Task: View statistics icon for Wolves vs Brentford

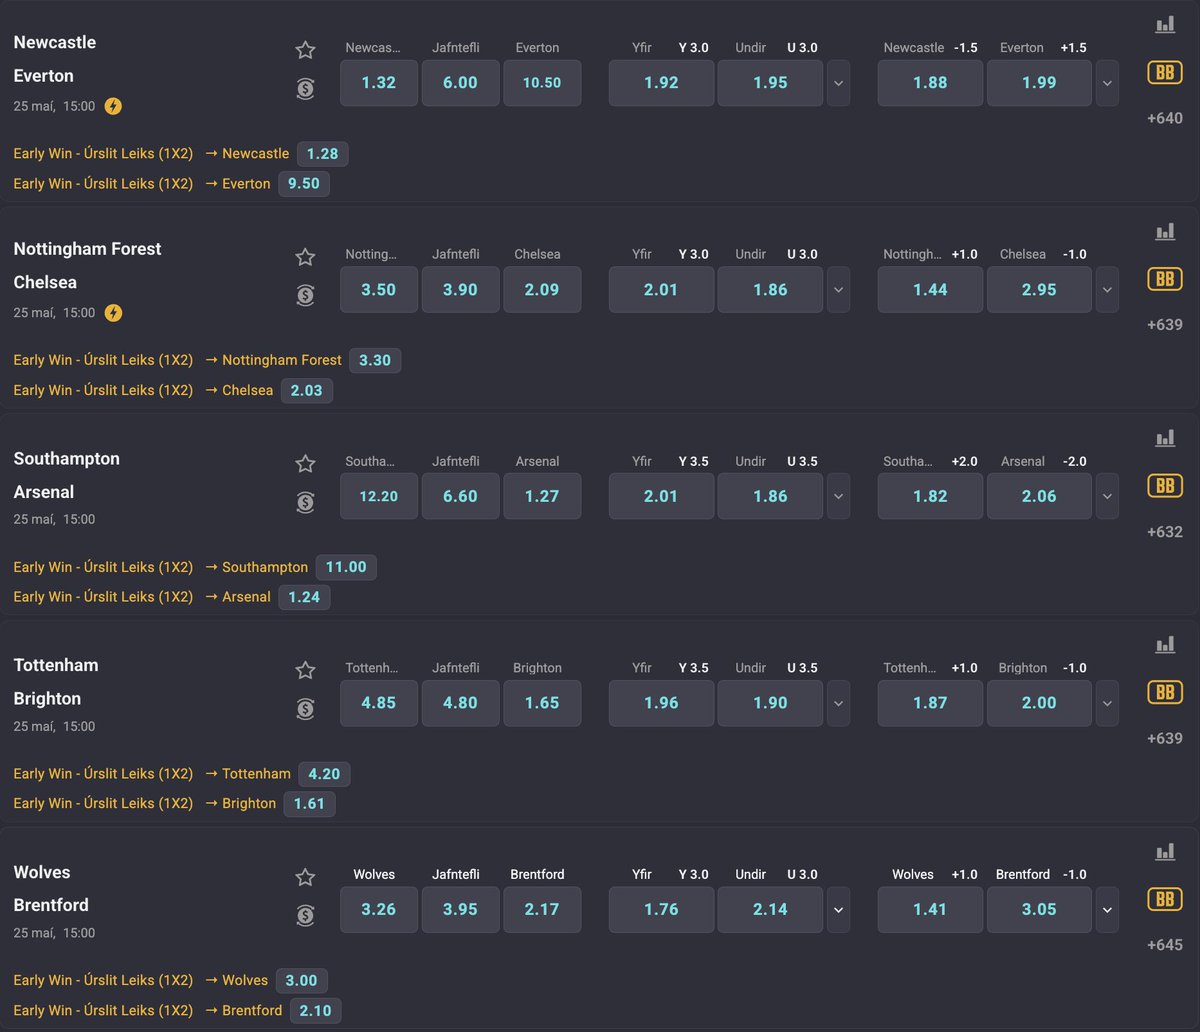Action: (1165, 852)
